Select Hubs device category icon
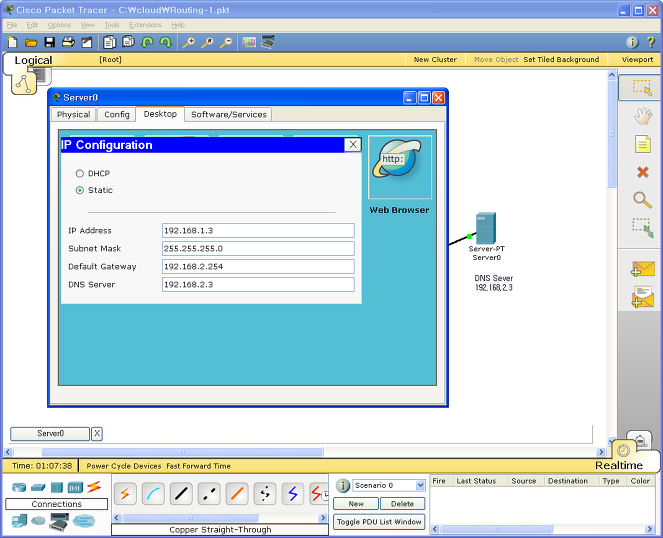 point(57,488)
